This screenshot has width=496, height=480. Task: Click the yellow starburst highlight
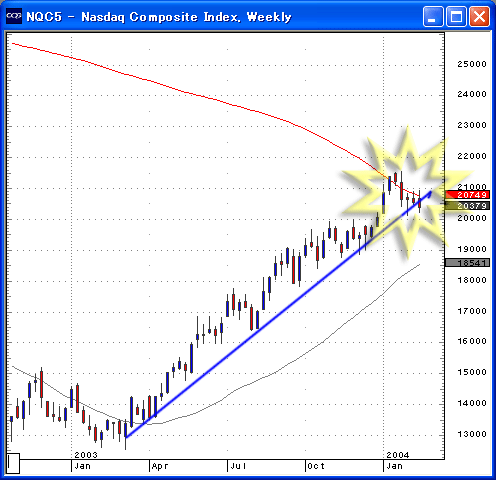[407, 192]
